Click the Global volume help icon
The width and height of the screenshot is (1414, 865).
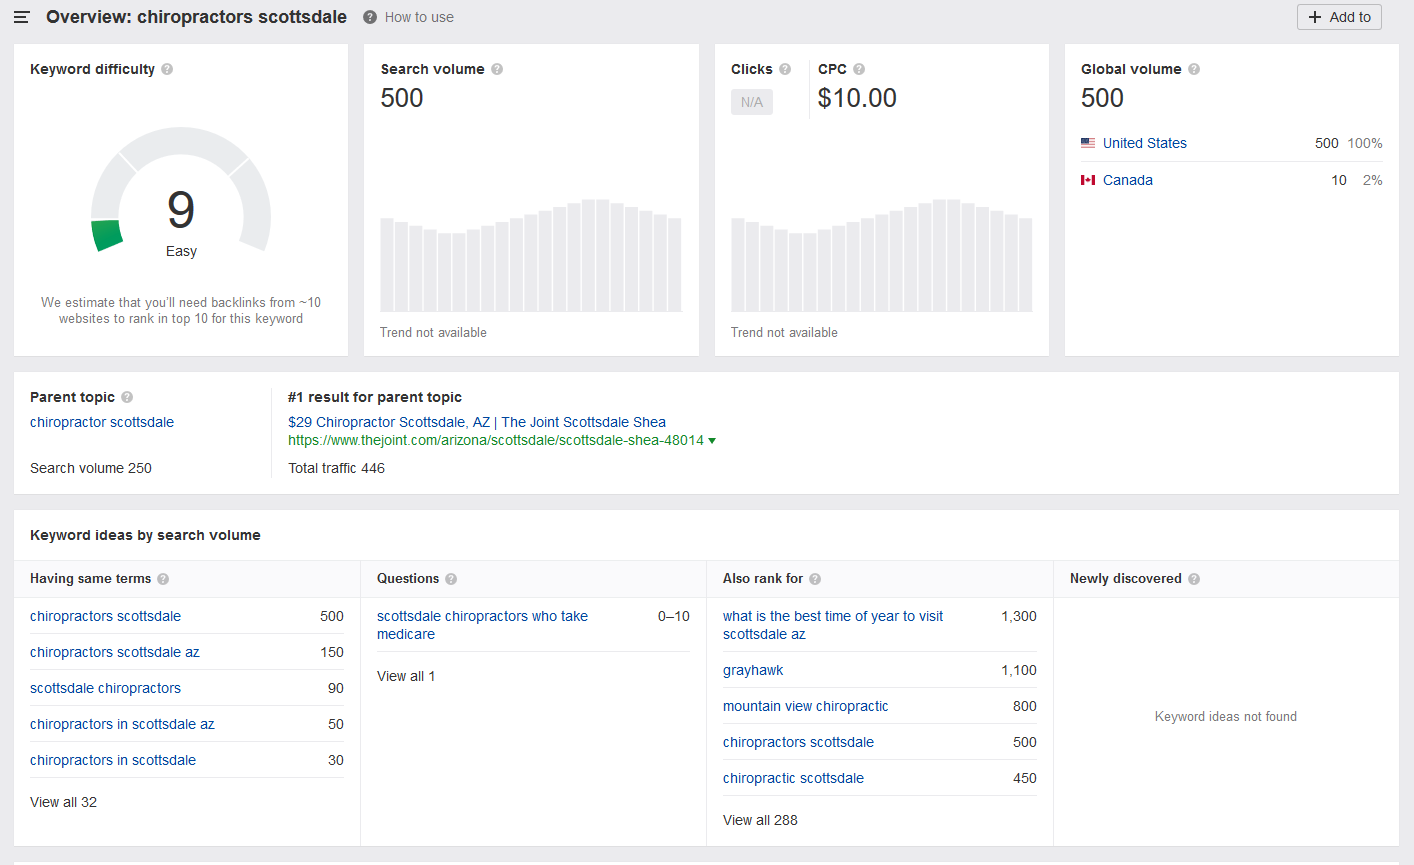pos(1193,69)
